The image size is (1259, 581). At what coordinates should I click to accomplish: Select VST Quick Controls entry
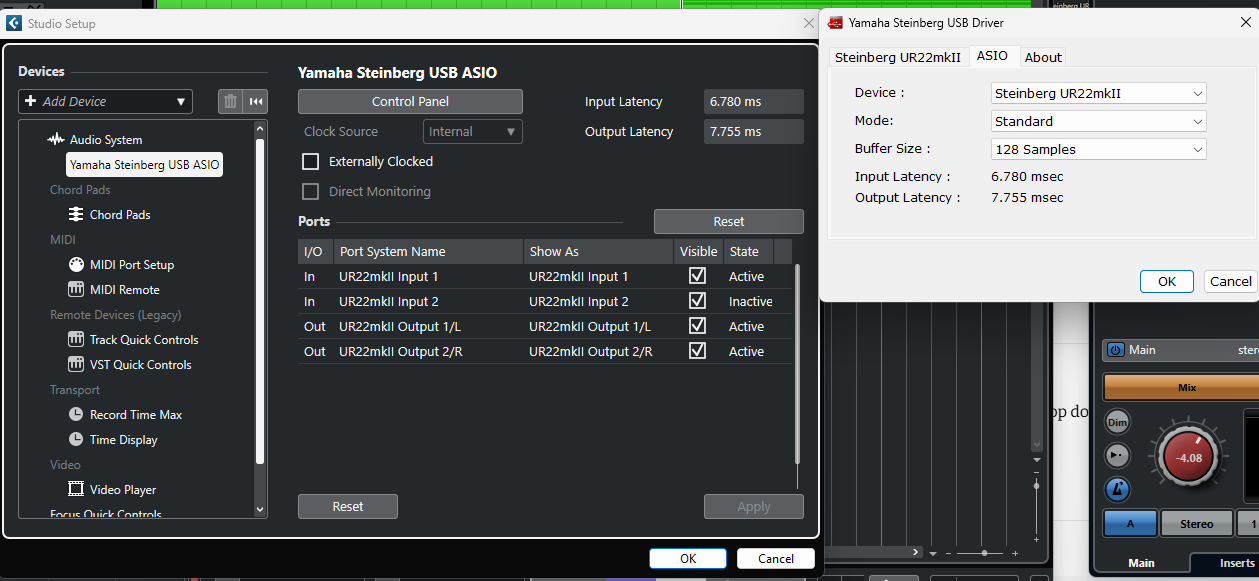[x=140, y=365]
